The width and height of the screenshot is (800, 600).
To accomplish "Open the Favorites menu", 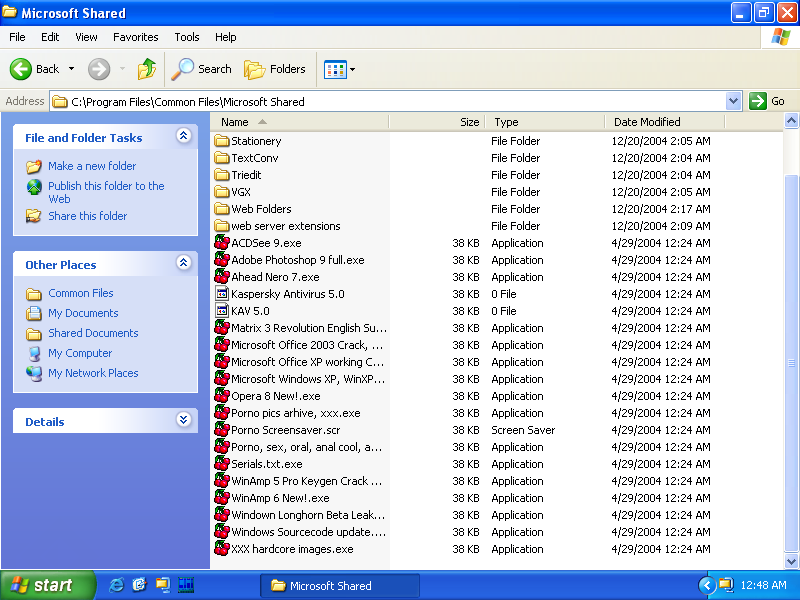I will pyautogui.click(x=135, y=37).
